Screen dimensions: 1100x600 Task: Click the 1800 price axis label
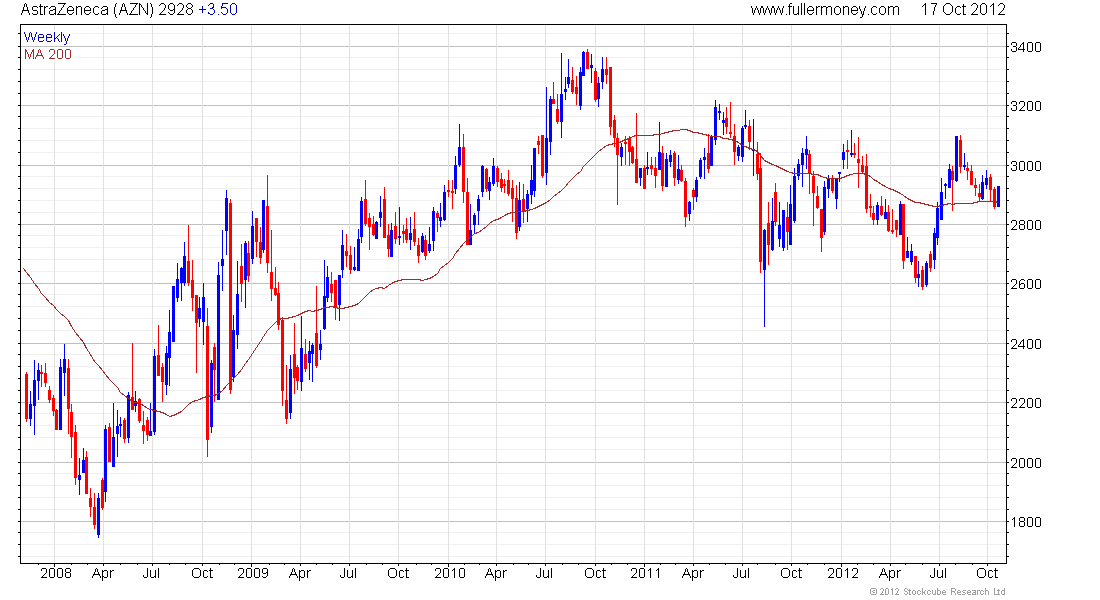pyautogui.click(x=1026, y=522)
